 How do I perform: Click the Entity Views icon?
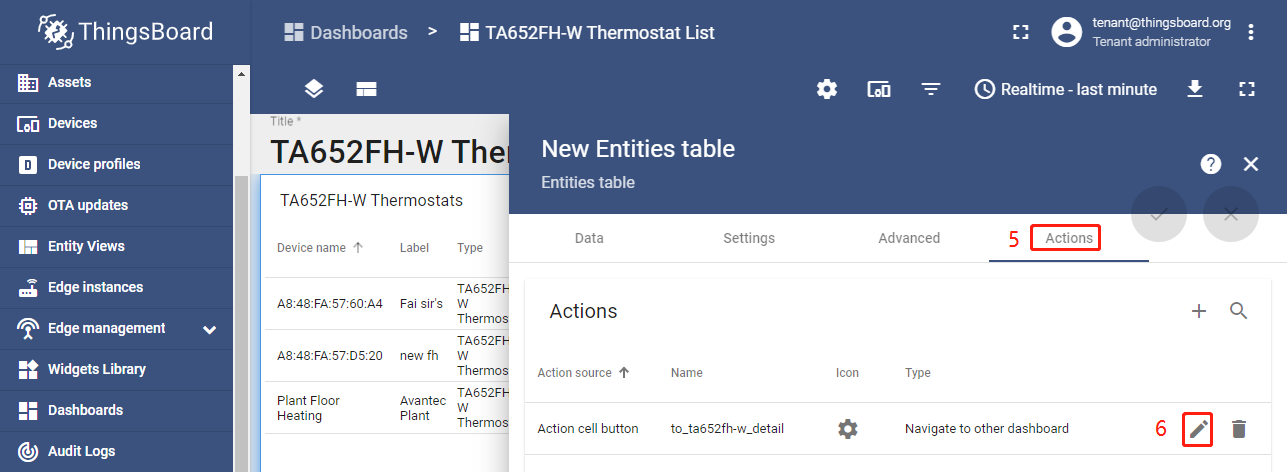tap(29, 246)
